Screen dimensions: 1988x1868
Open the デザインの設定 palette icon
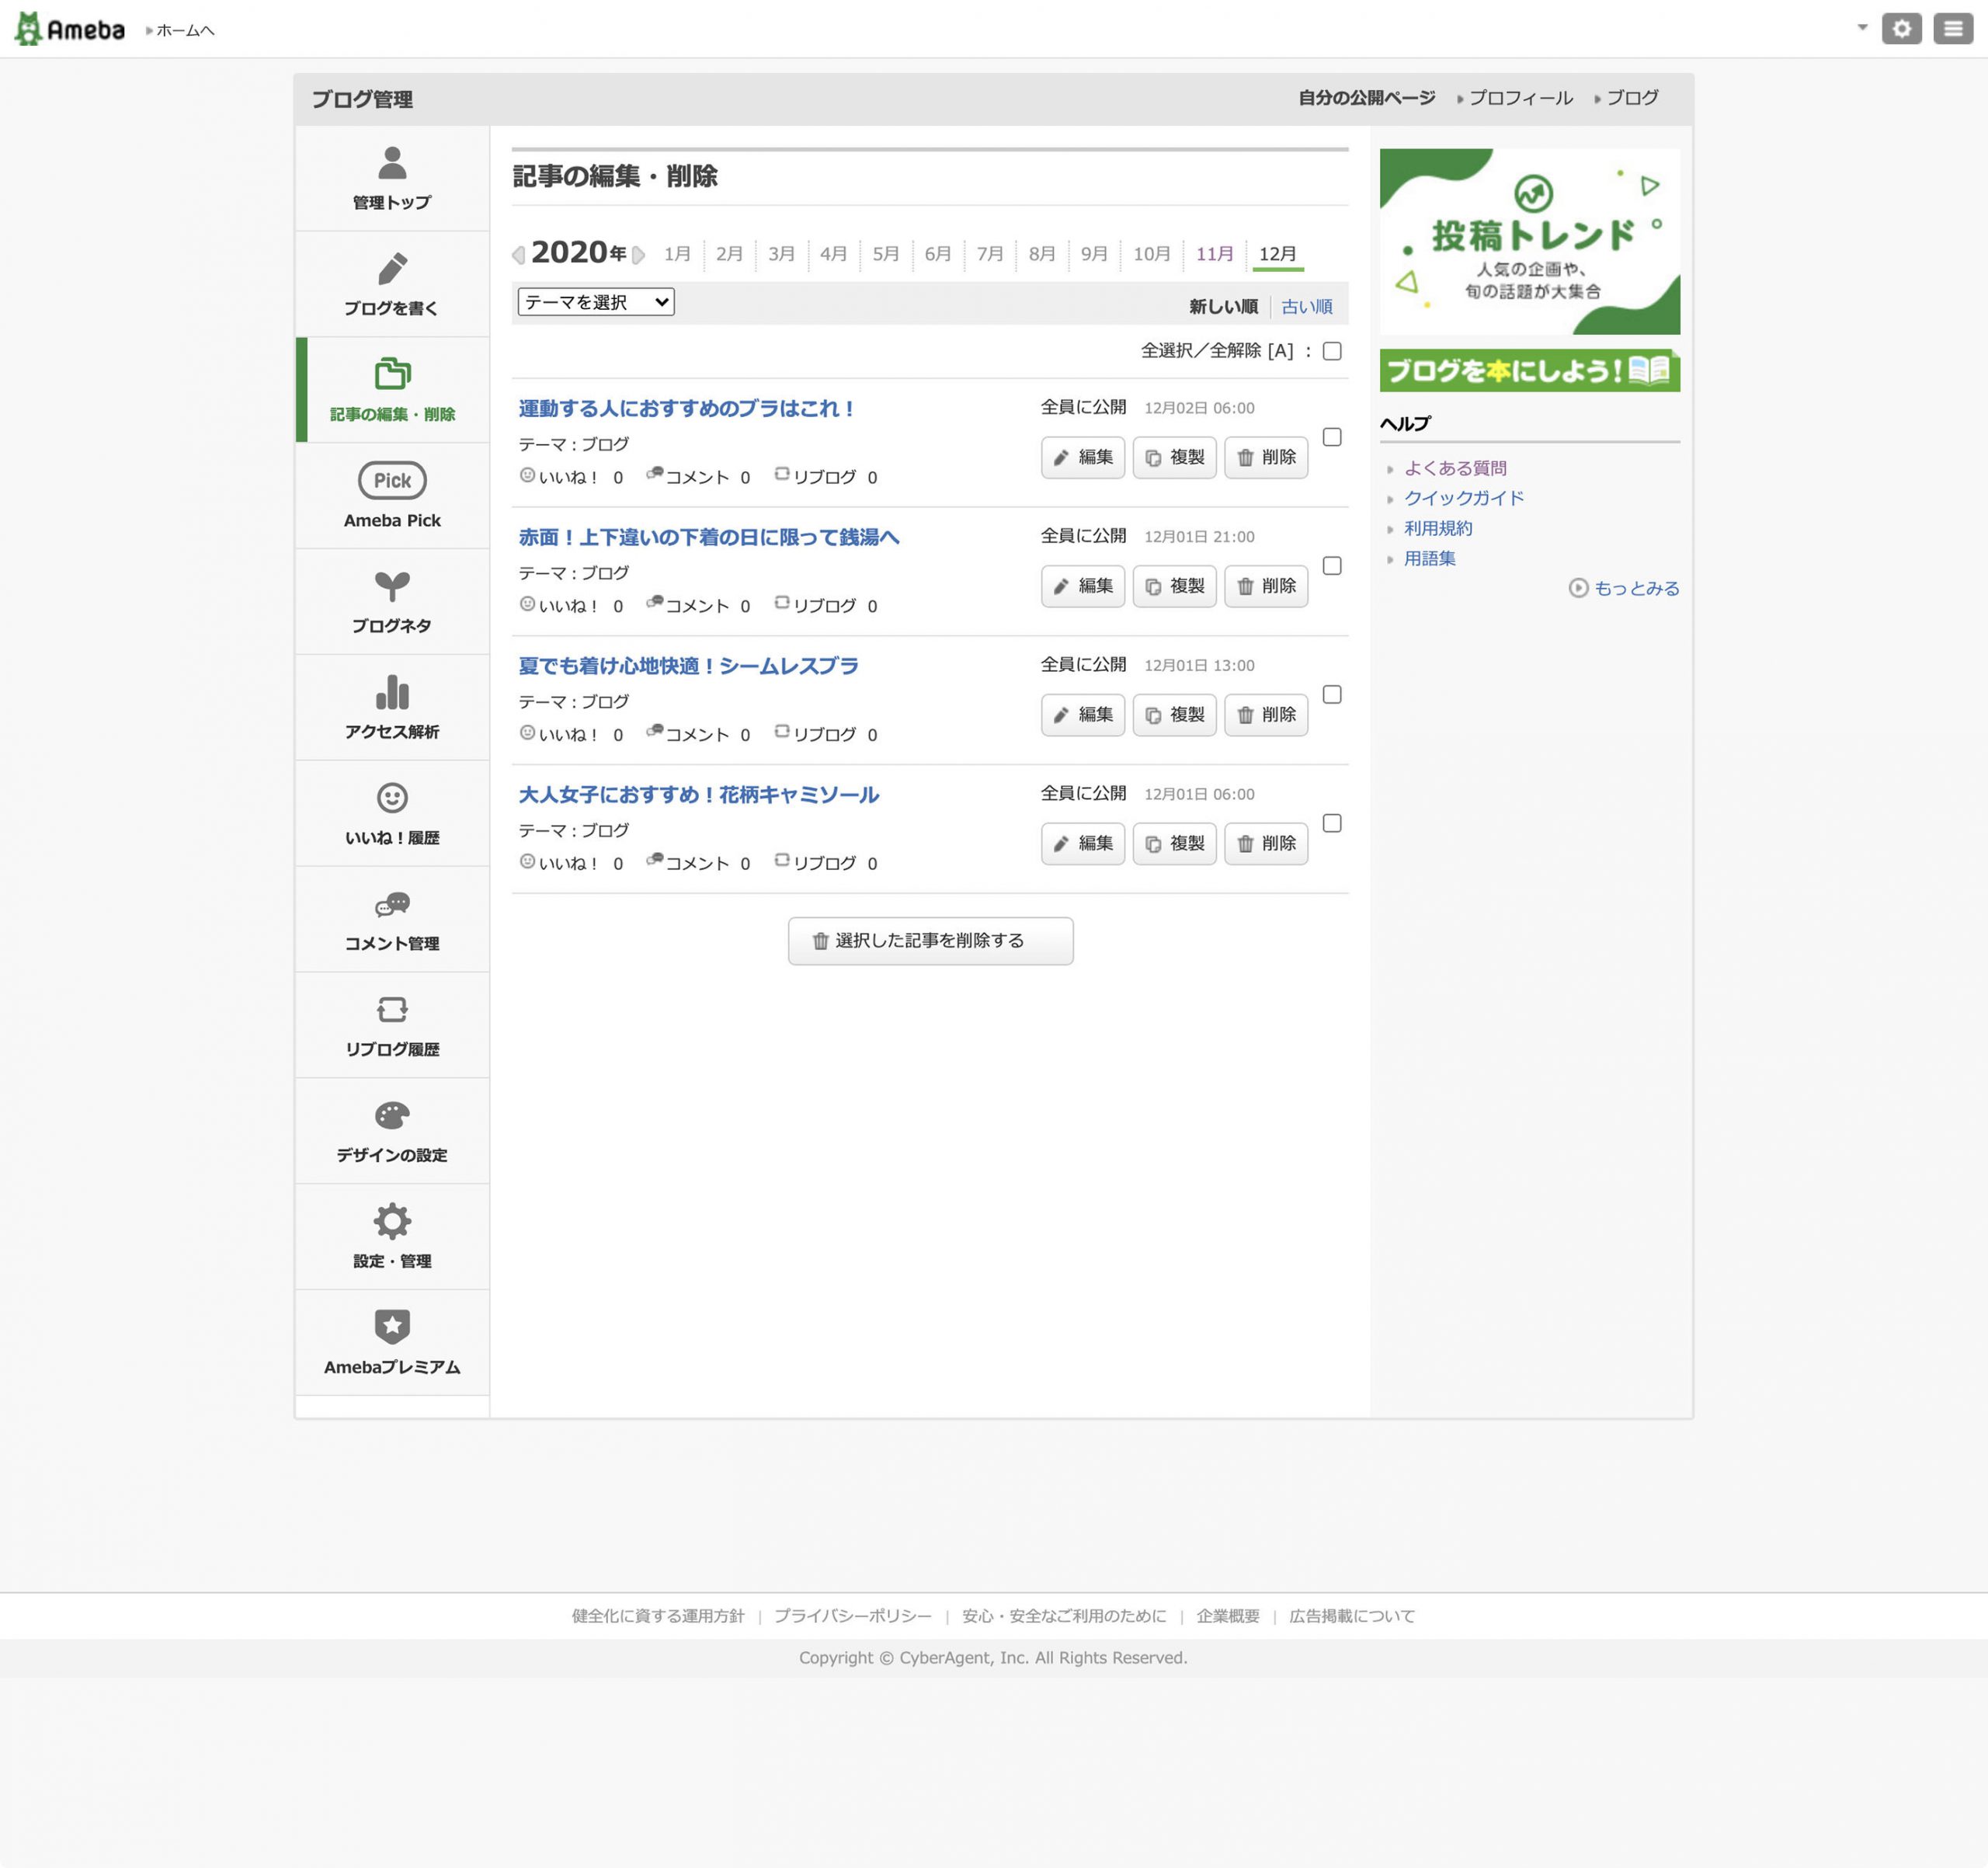[x=392, y=1116]
